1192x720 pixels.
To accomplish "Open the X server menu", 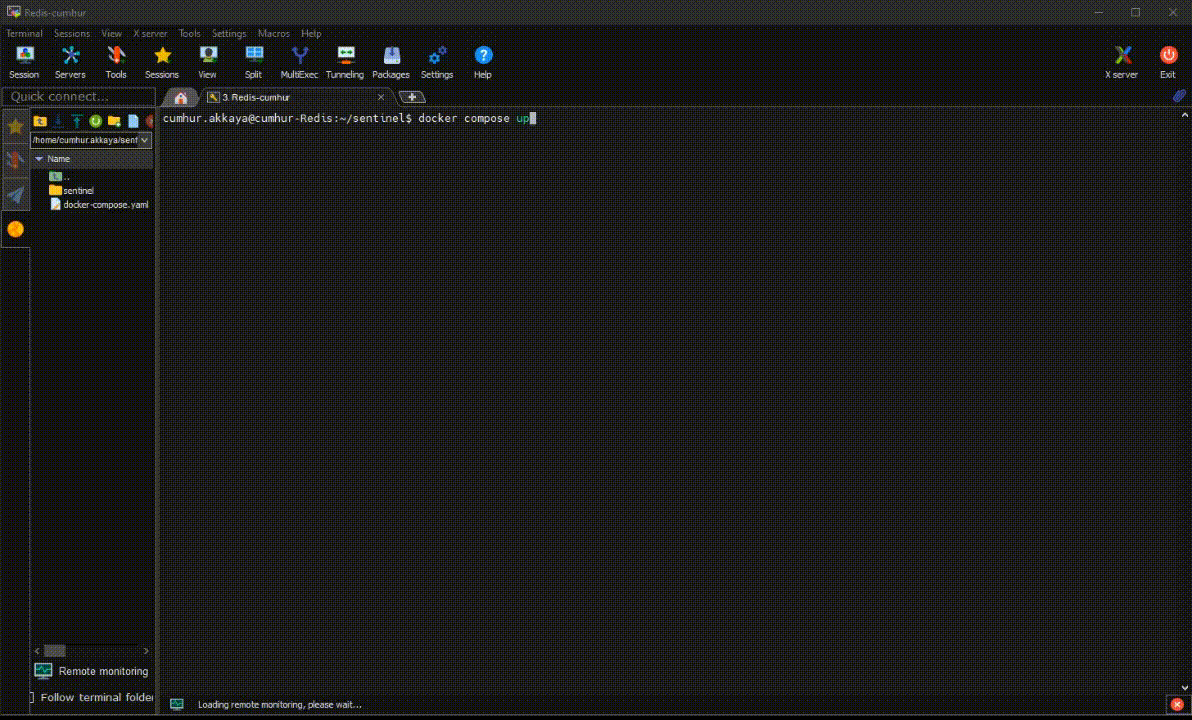I will pyautogui.click(x=150, y=33).
